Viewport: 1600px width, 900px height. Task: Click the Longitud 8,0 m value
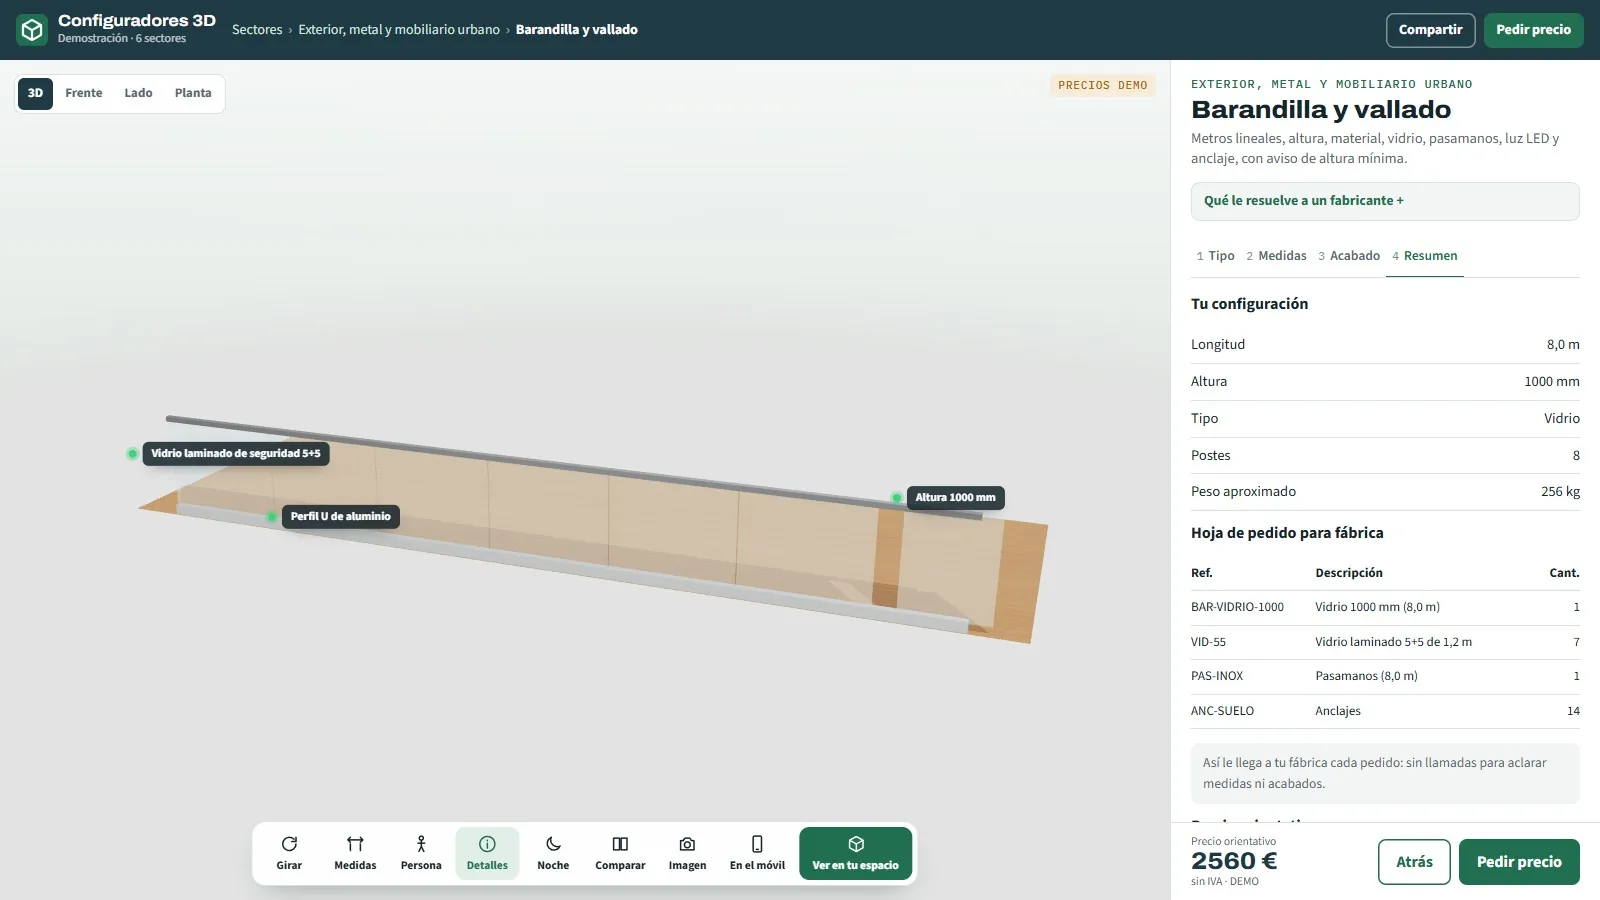[x=1563, y=345]
